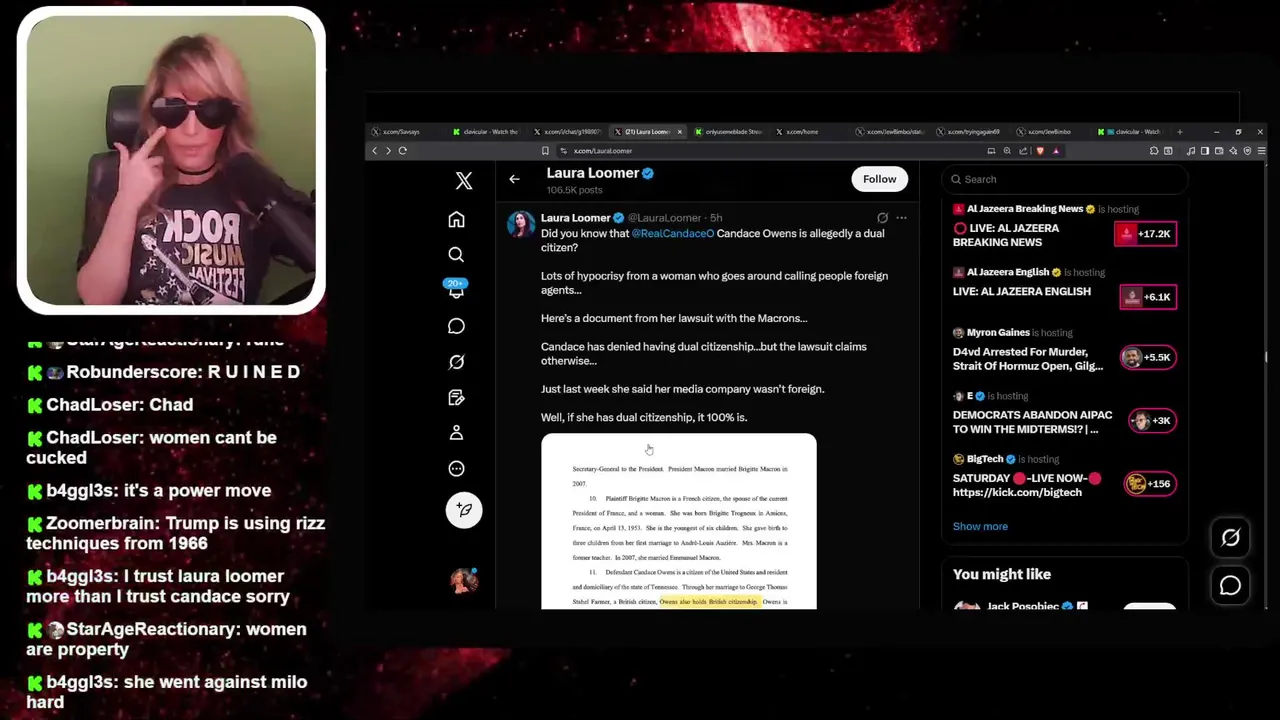Click browser Back button
The image size is (1280, 720).
pyautogui.click(x=375, y=151)
